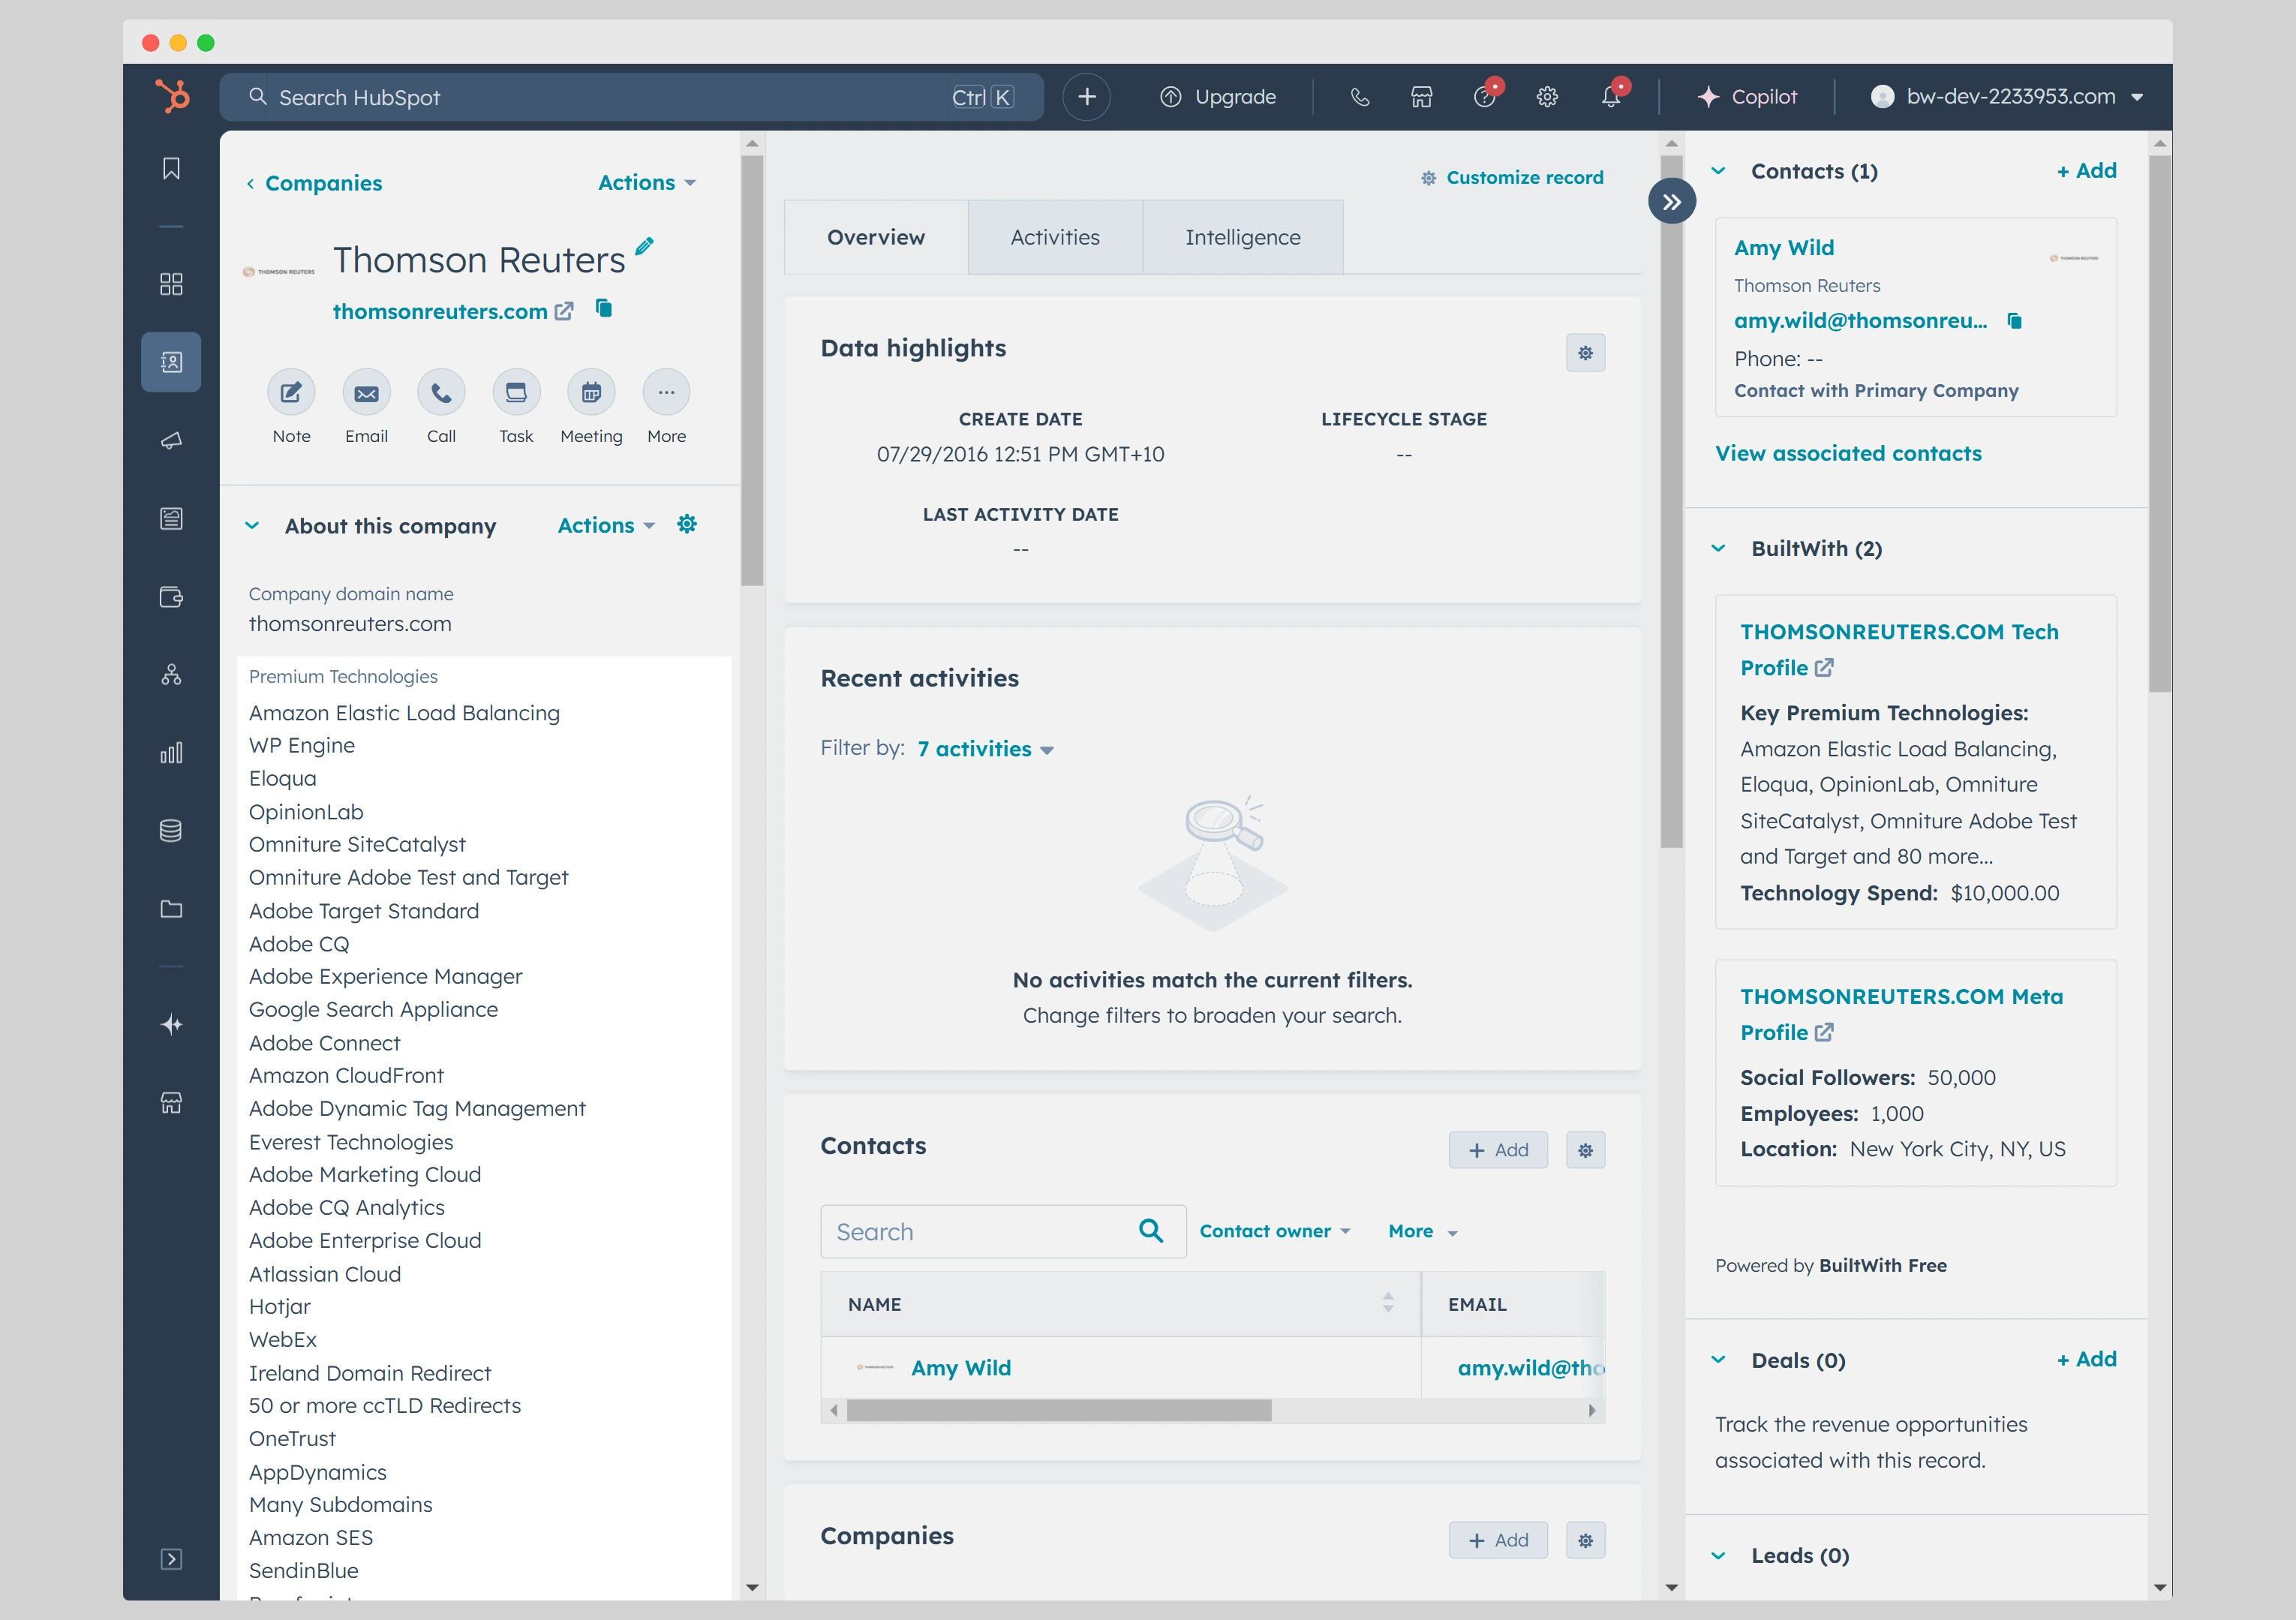Open the Reporting bar-chart icon in the sidebar
The width and height of the screenshot is (2296, 1620).
[x=171, y=752]
